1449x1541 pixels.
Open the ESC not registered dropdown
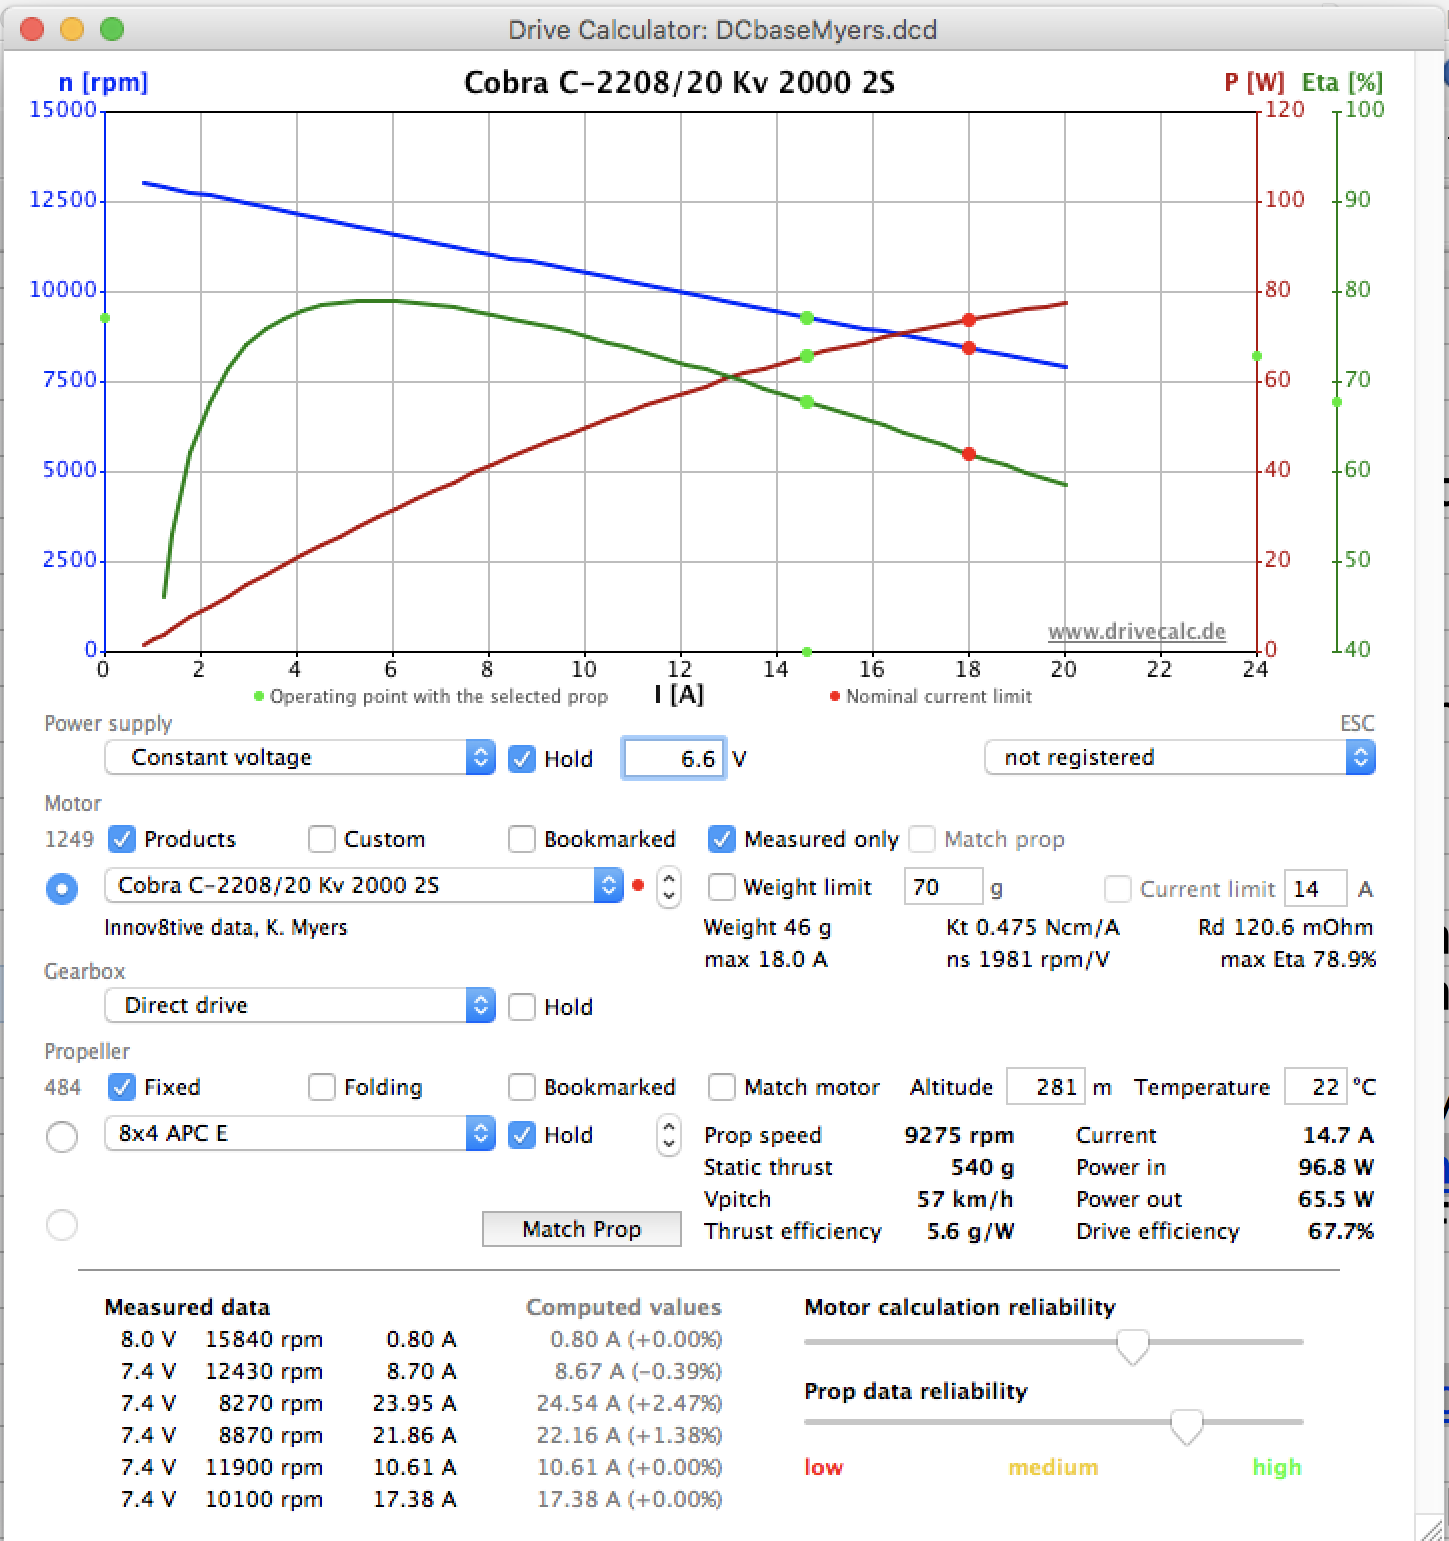click(x=1180, y=758)
